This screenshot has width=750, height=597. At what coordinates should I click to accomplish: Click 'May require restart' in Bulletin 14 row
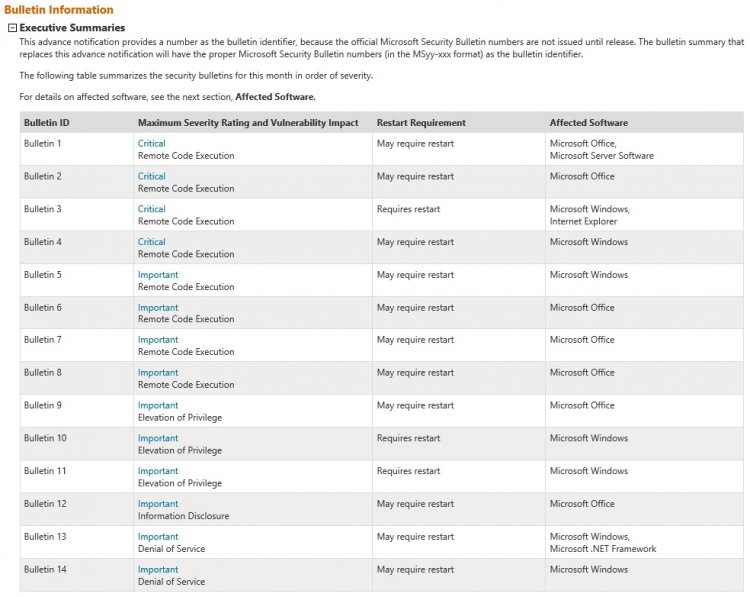click(415, 570)
